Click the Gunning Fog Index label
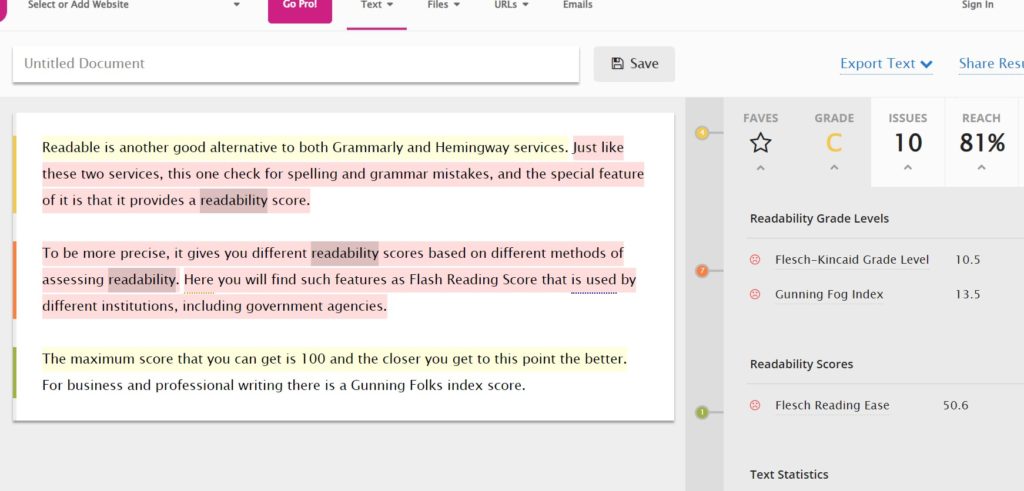Screen dimensions: 1024x491 (829, 294)
